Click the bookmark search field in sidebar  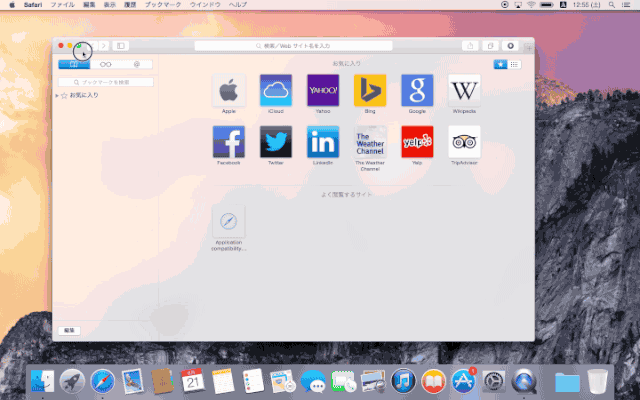pos(106,82)
